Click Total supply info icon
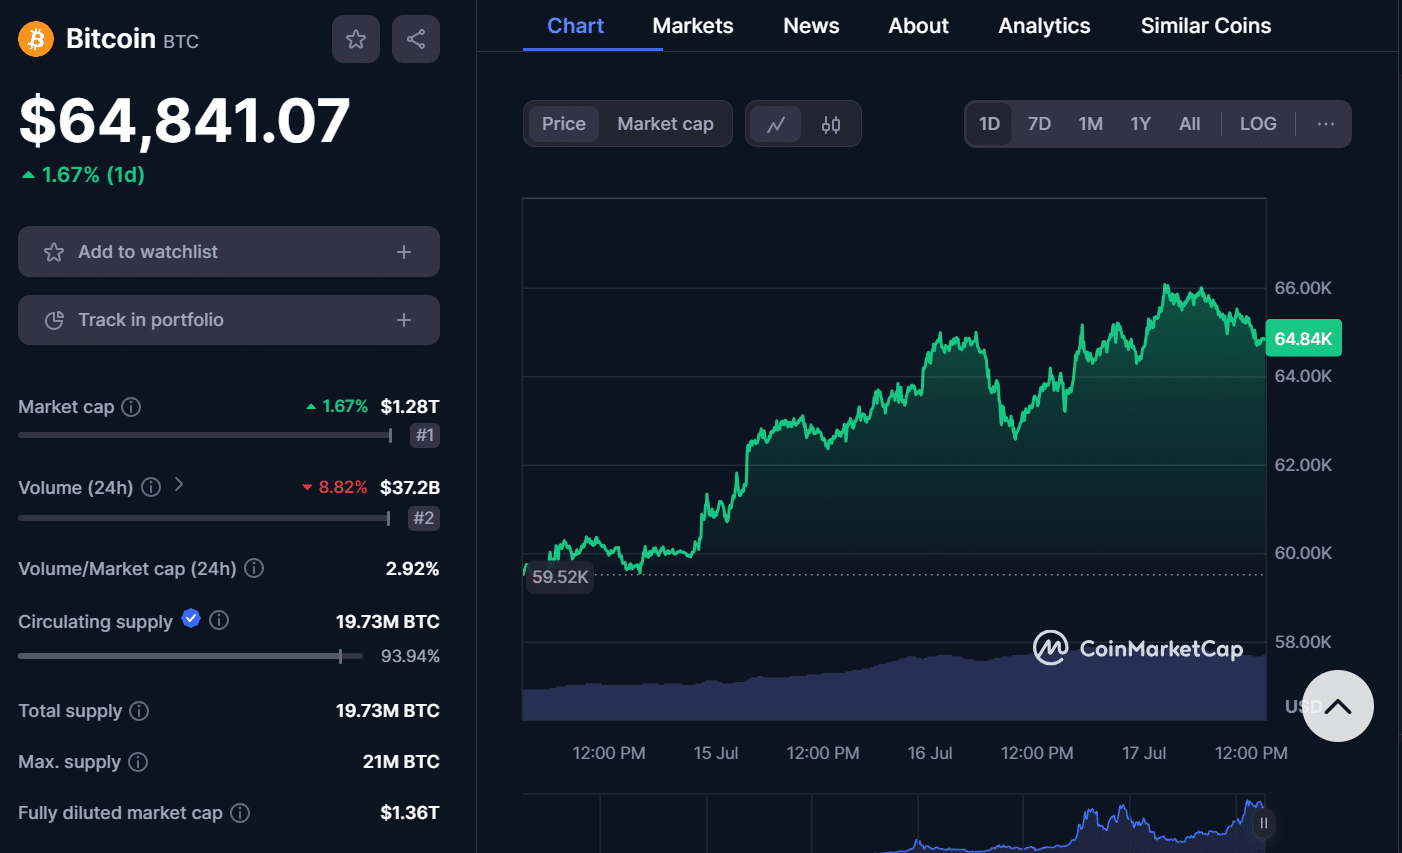The height and width of the screenshot is (853, 1402). (x=139, y=711)
